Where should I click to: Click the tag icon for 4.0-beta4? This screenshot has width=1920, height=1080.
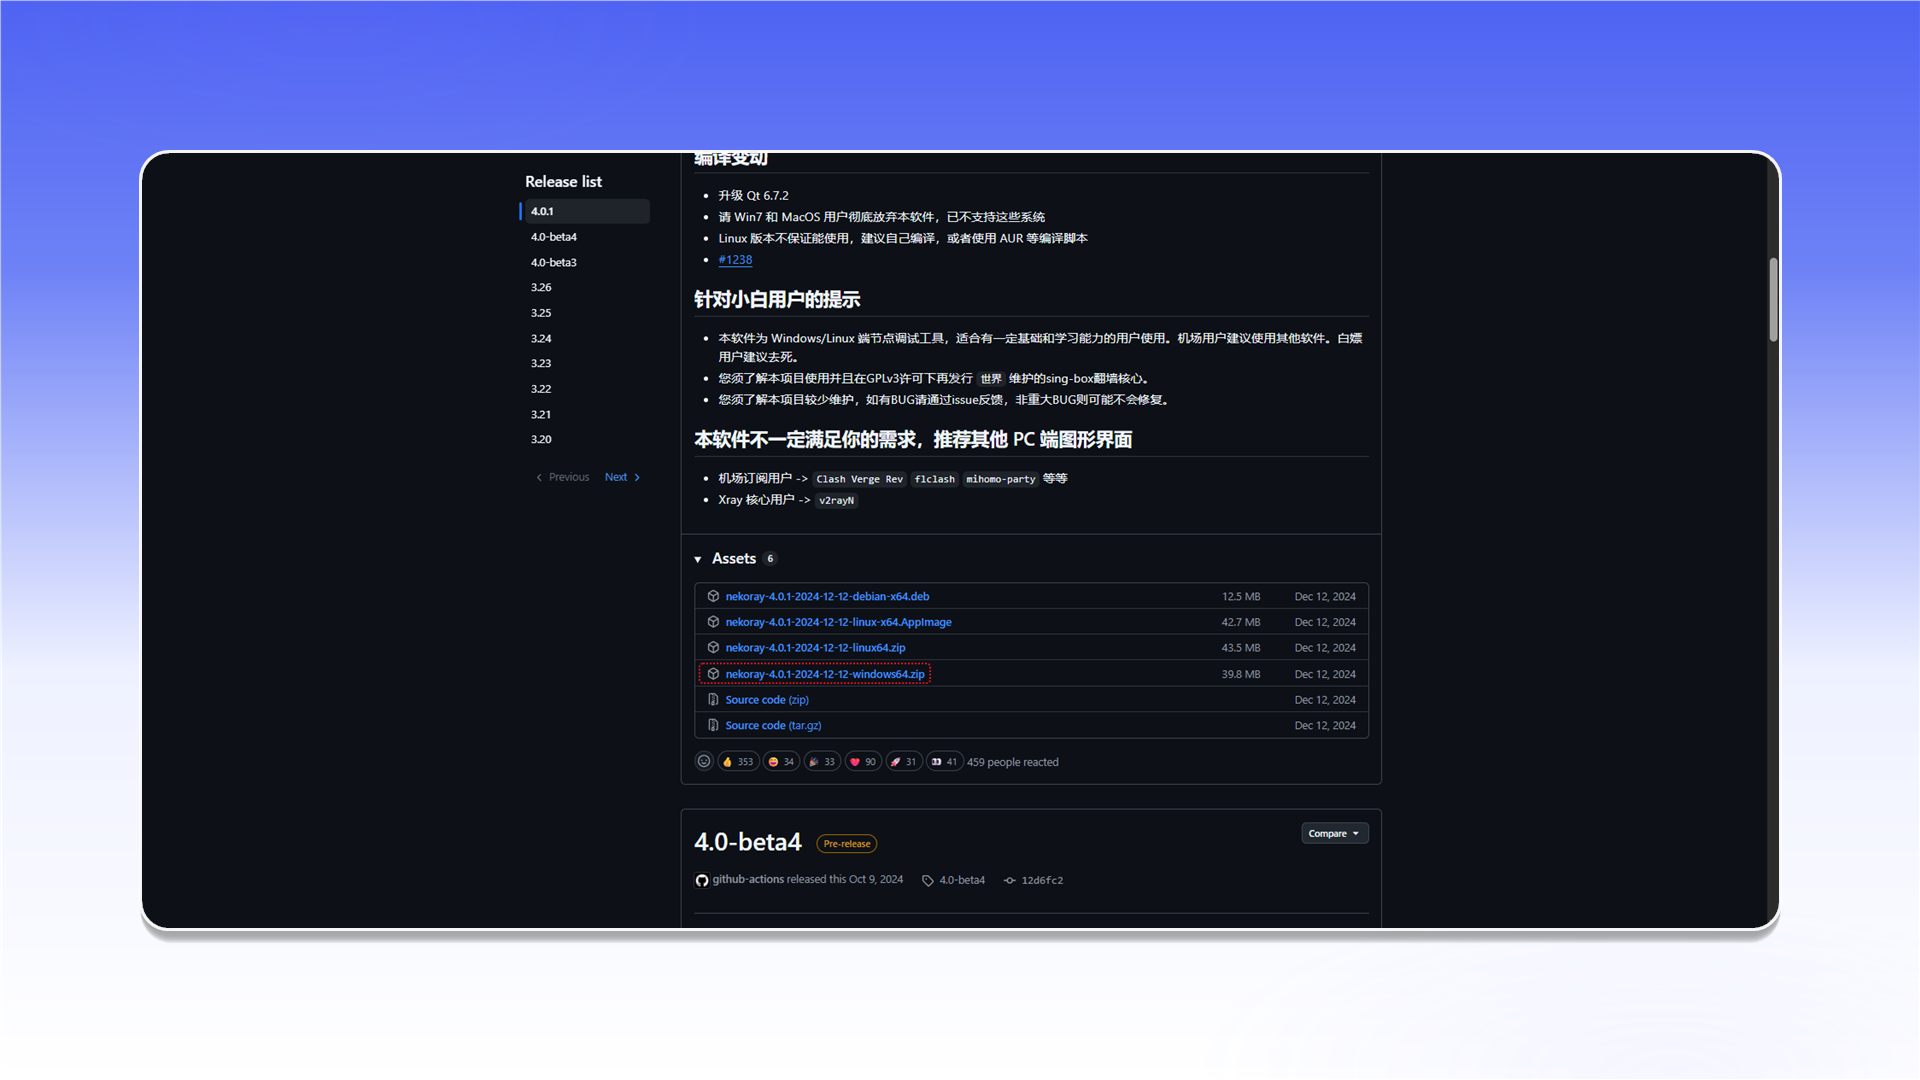point(928,881)
